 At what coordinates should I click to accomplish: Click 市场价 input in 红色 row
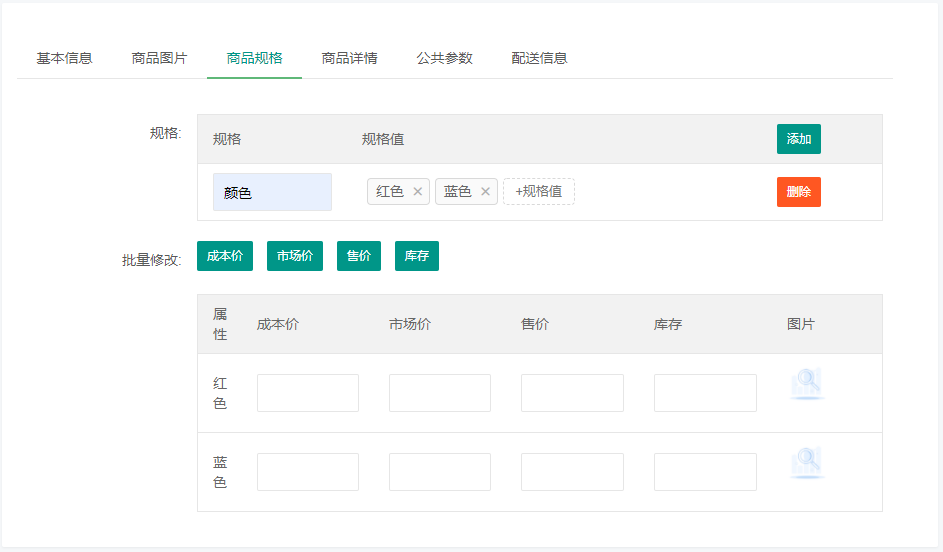tap(440, 393)
